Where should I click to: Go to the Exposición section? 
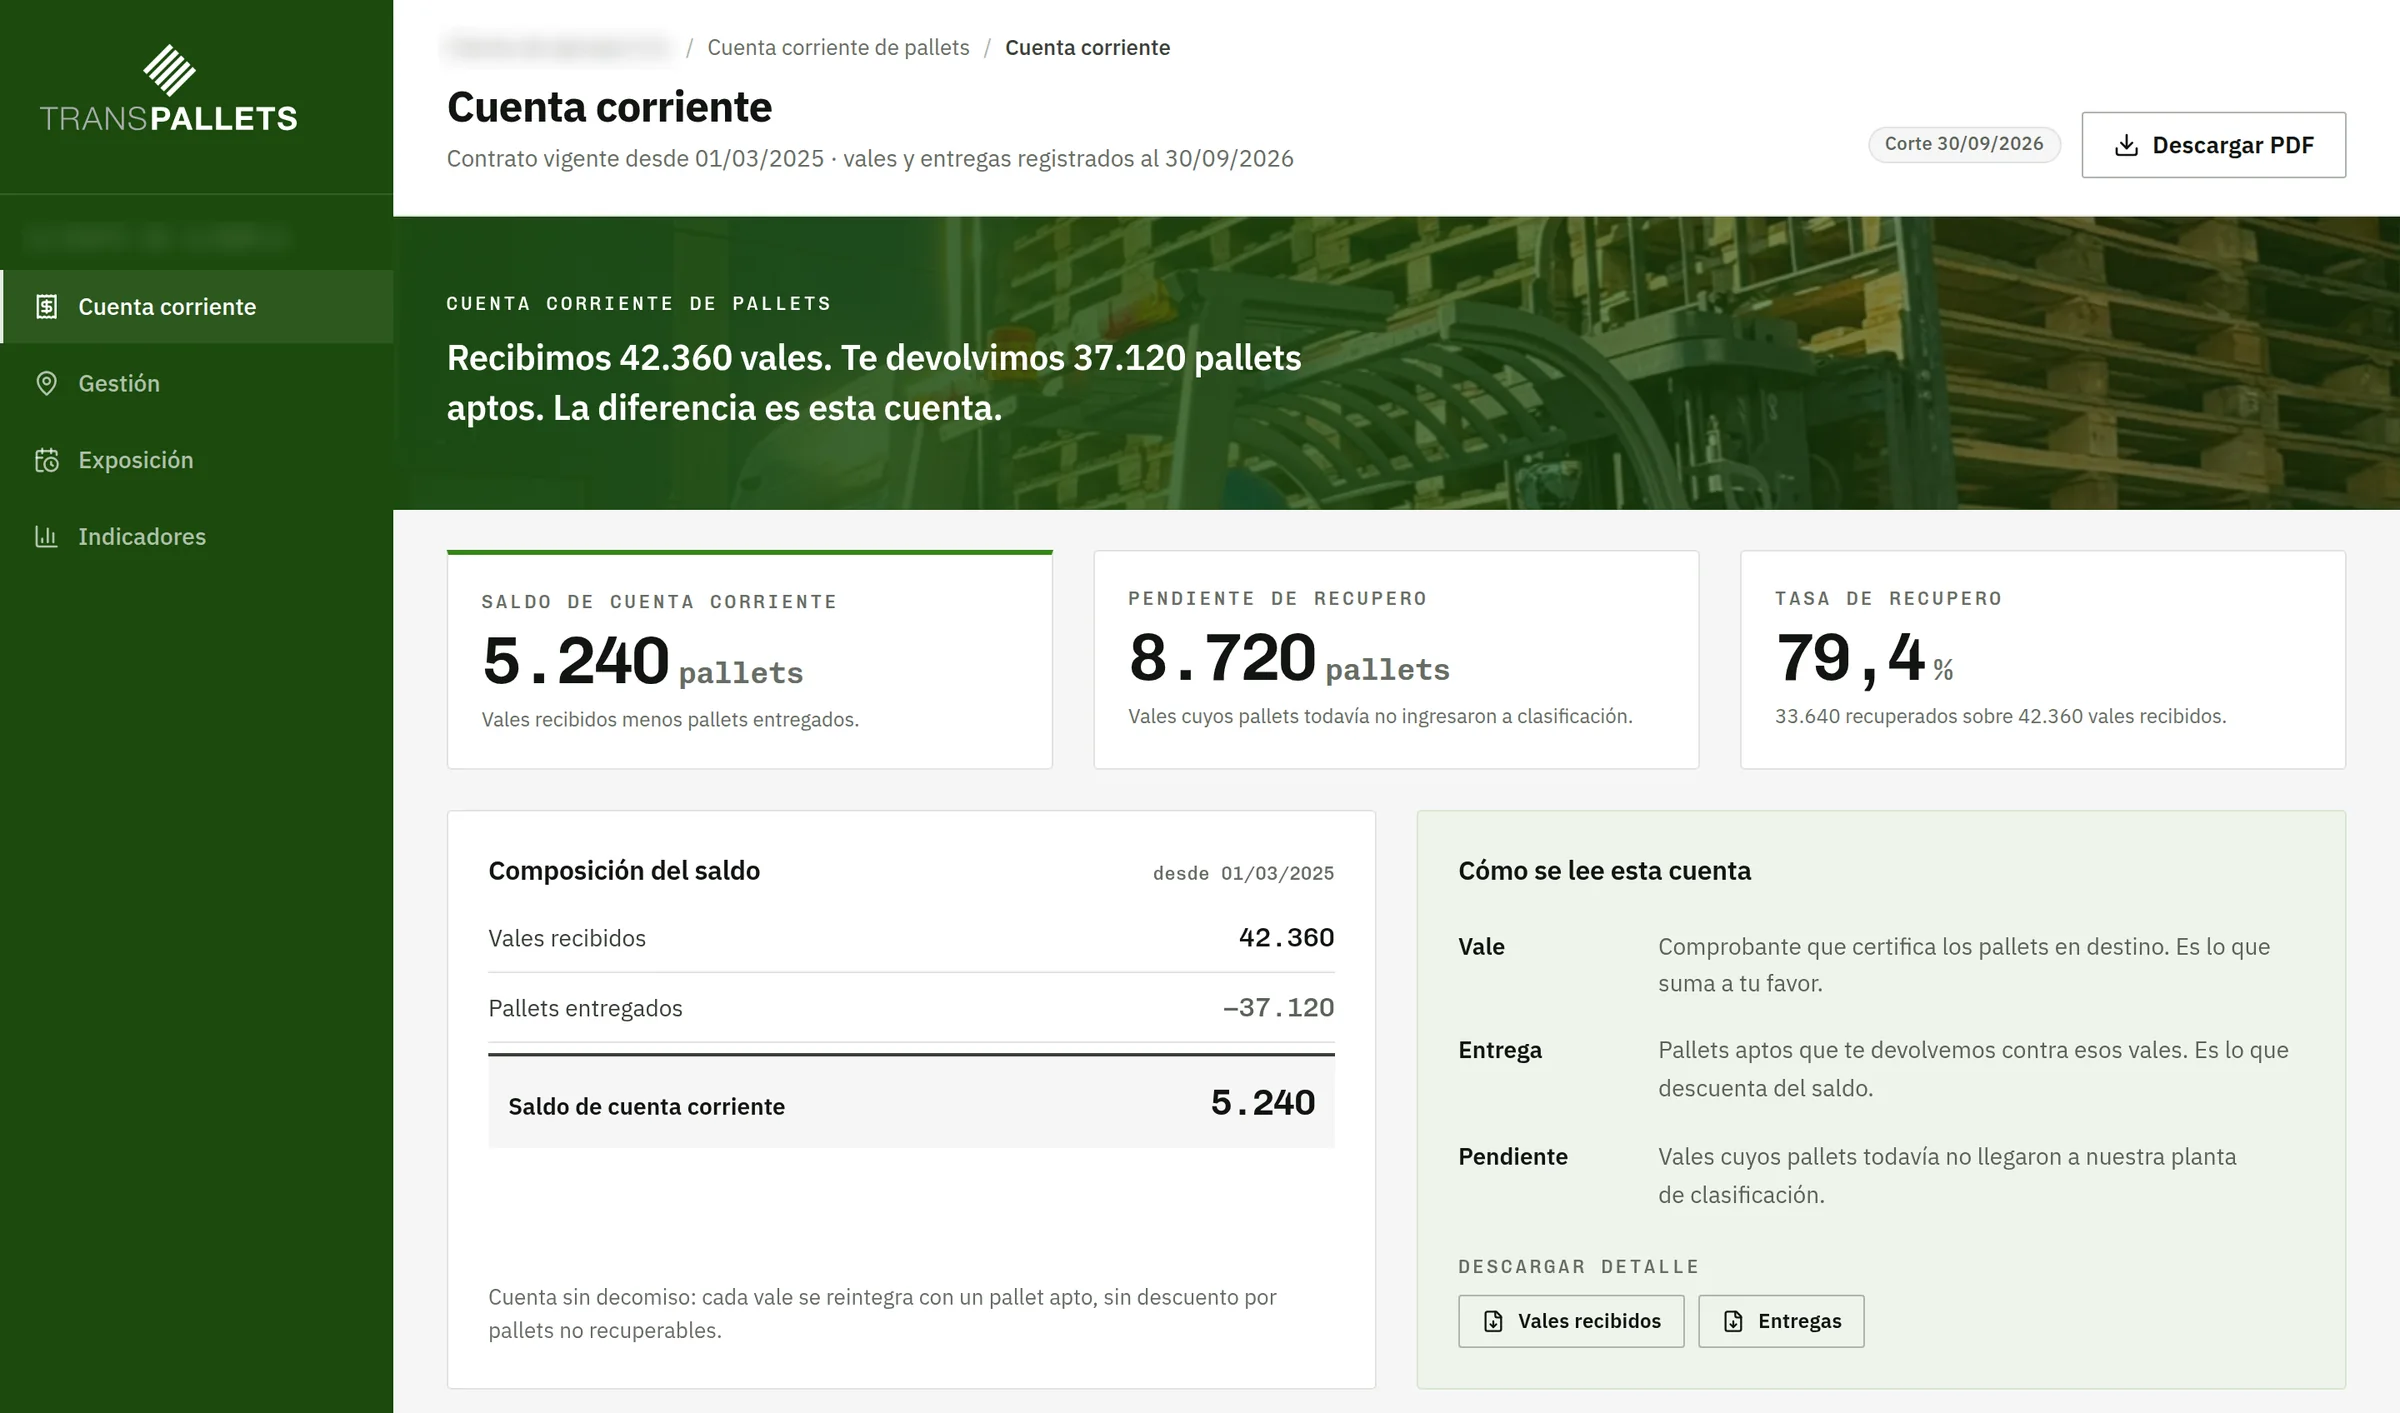[x=197, y=460]
